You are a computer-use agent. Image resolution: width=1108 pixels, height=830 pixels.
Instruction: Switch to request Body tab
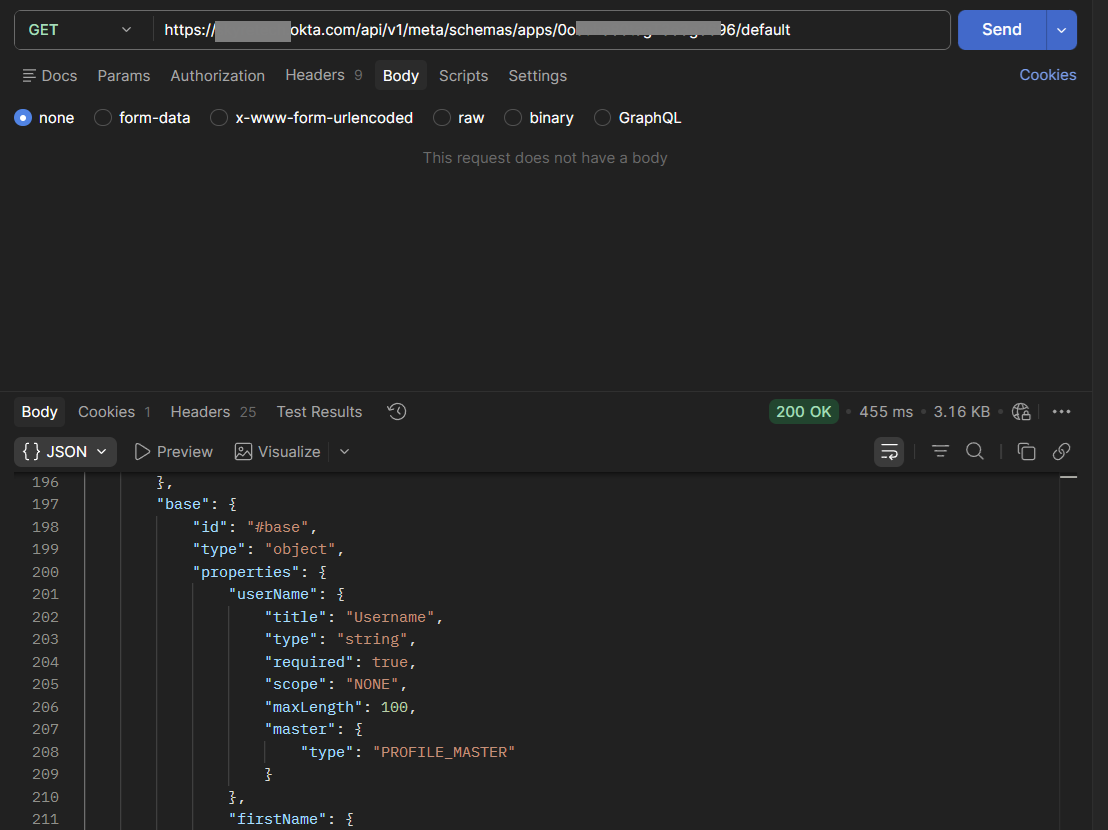coord(401,76)
